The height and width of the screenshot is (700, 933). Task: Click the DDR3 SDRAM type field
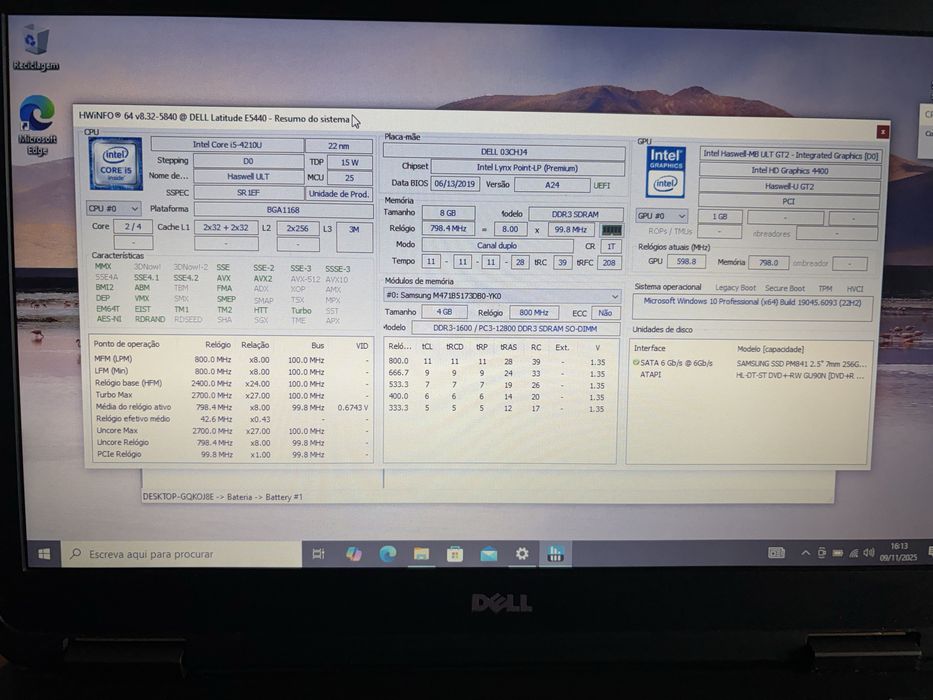tap(575, 214)
